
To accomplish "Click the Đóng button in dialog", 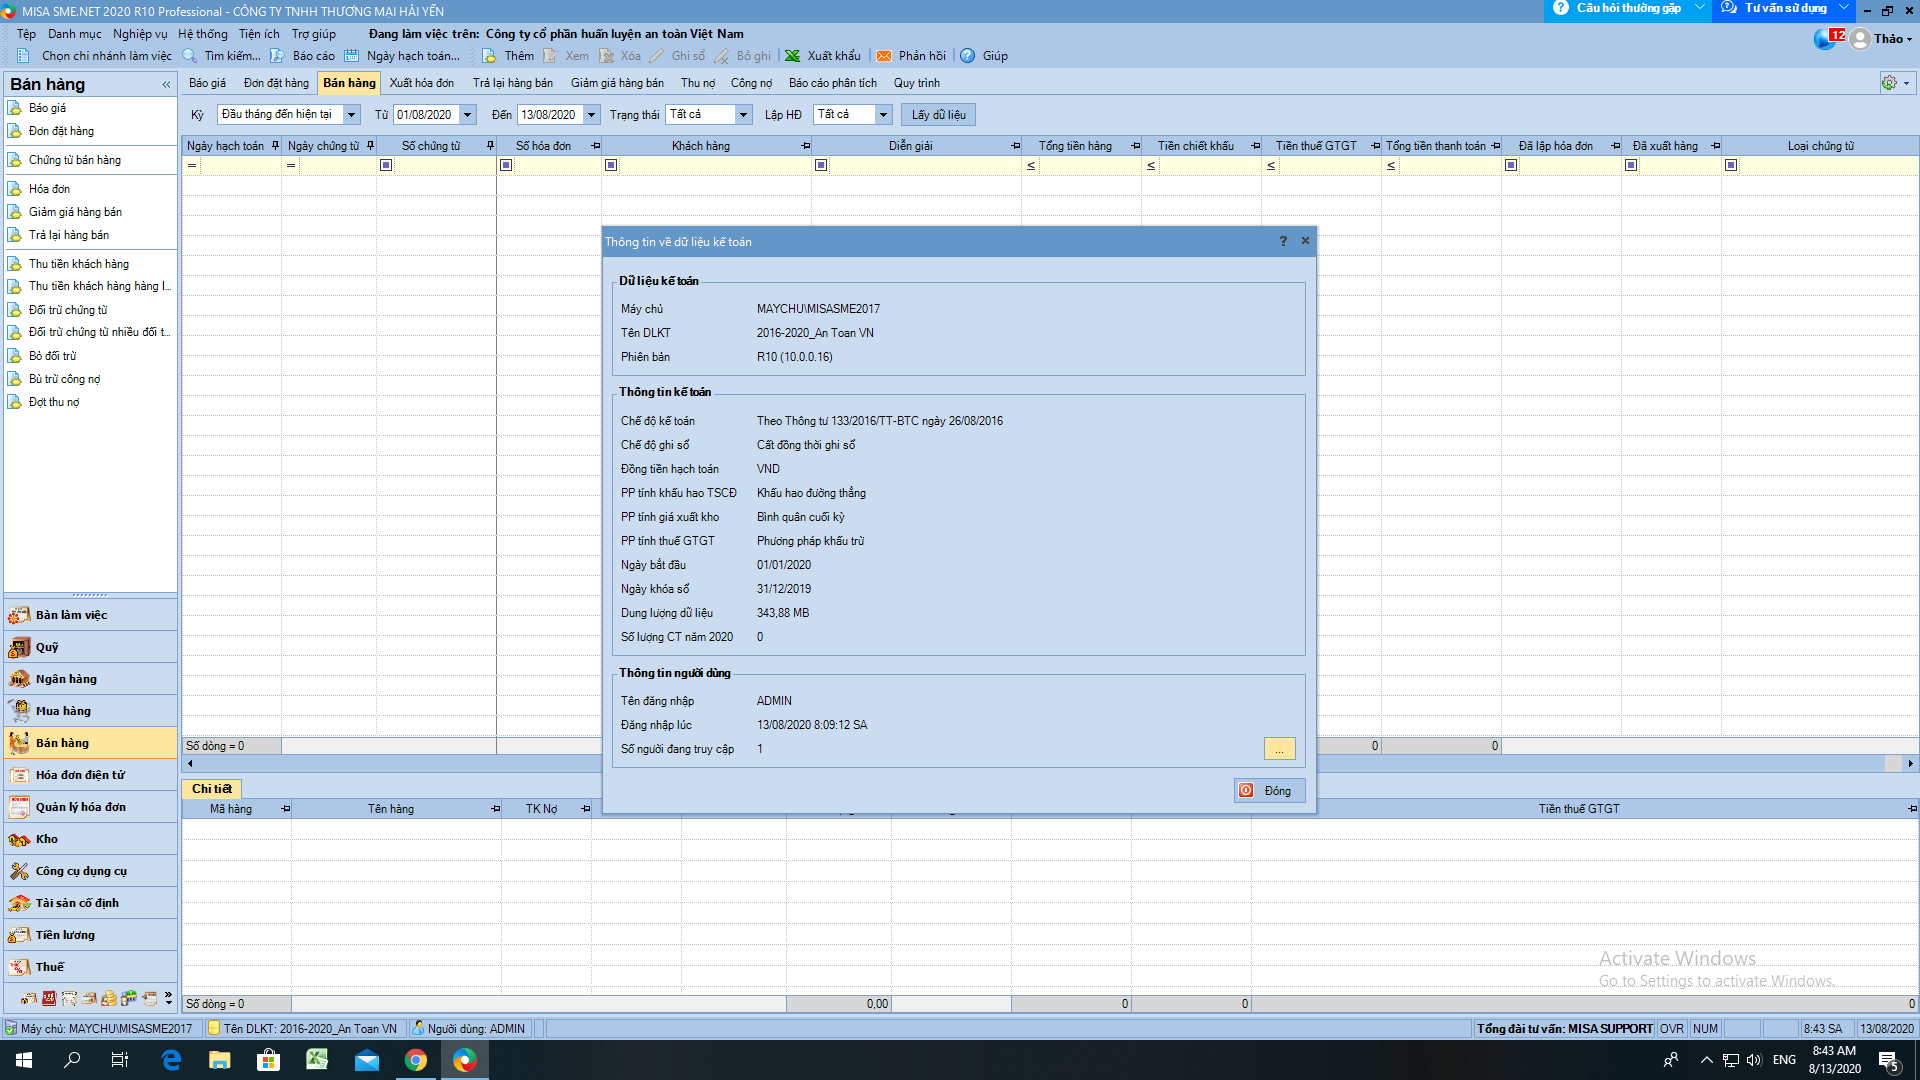I will point(1268,791).
